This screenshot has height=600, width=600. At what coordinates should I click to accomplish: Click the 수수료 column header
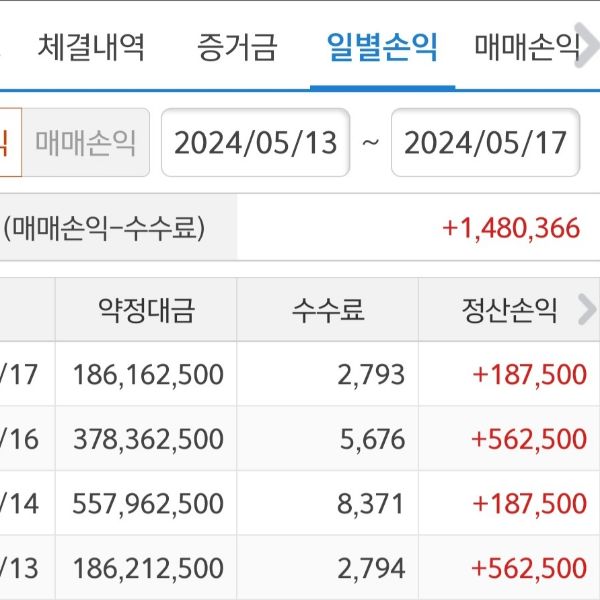327,310
